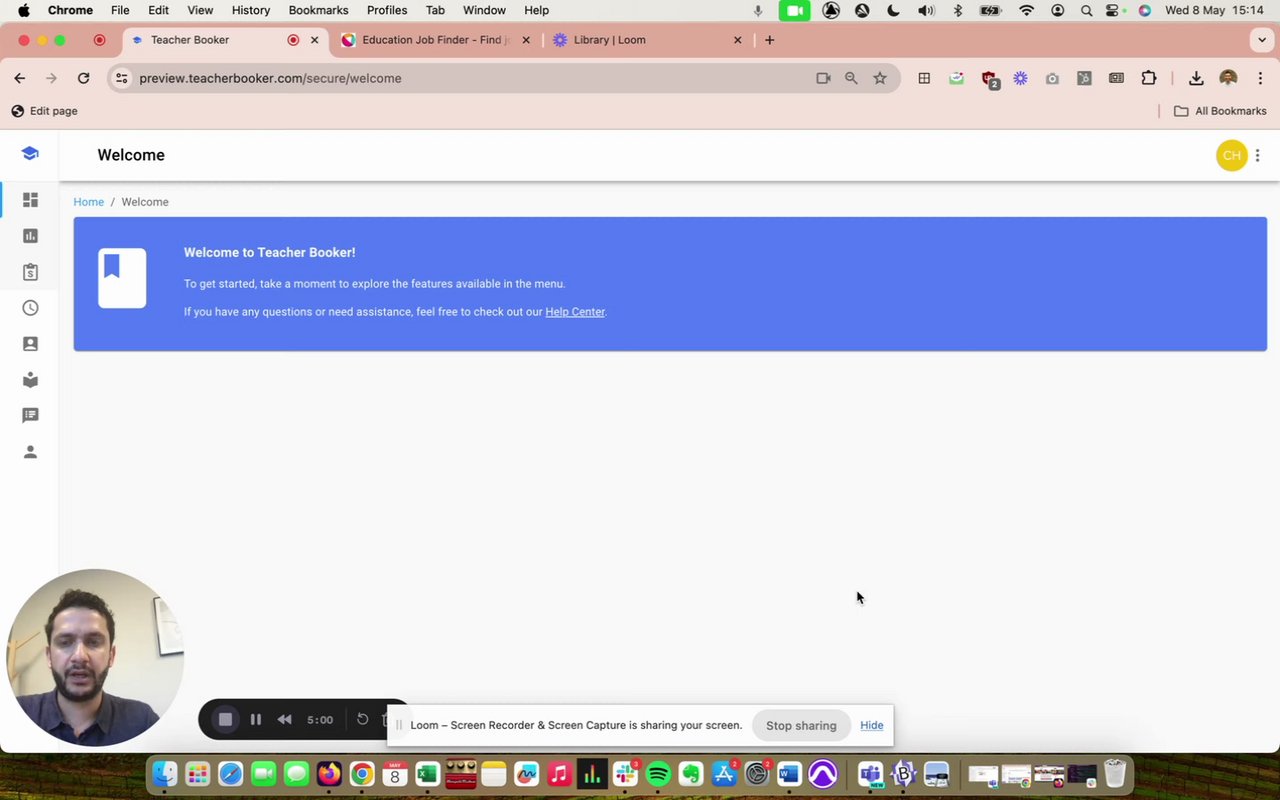Image resolution: width=1280 pixels, height=800 pixels.
Task: Click the HubSpot extension icon
Action: [x=1084, y=78]
